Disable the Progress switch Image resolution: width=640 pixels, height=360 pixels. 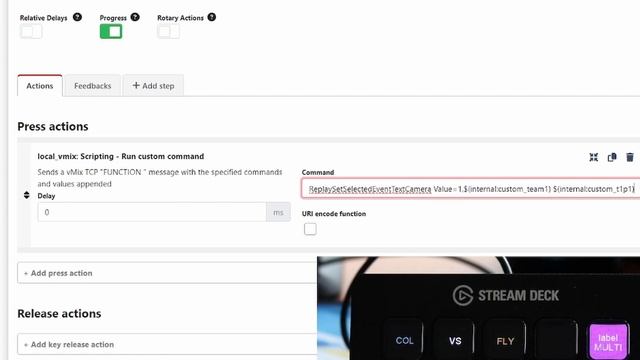[x=111, y=31]
